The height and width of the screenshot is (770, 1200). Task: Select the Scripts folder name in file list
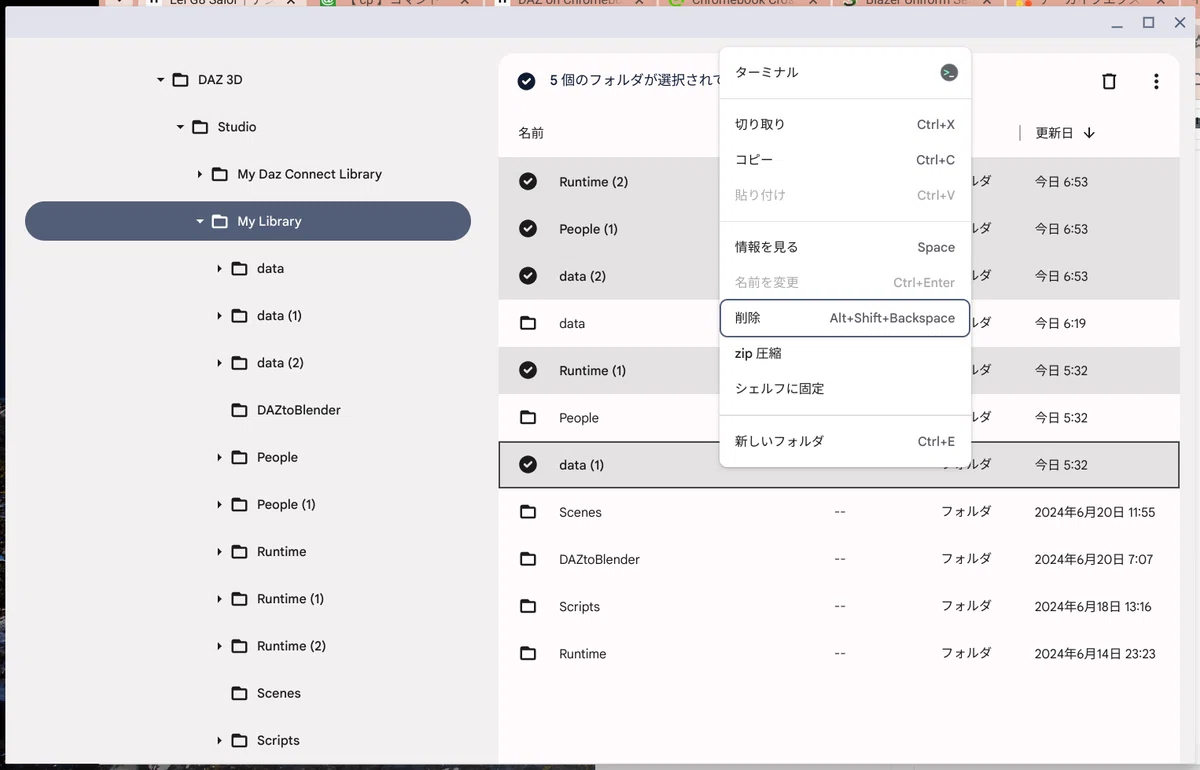tap(579, 606)
